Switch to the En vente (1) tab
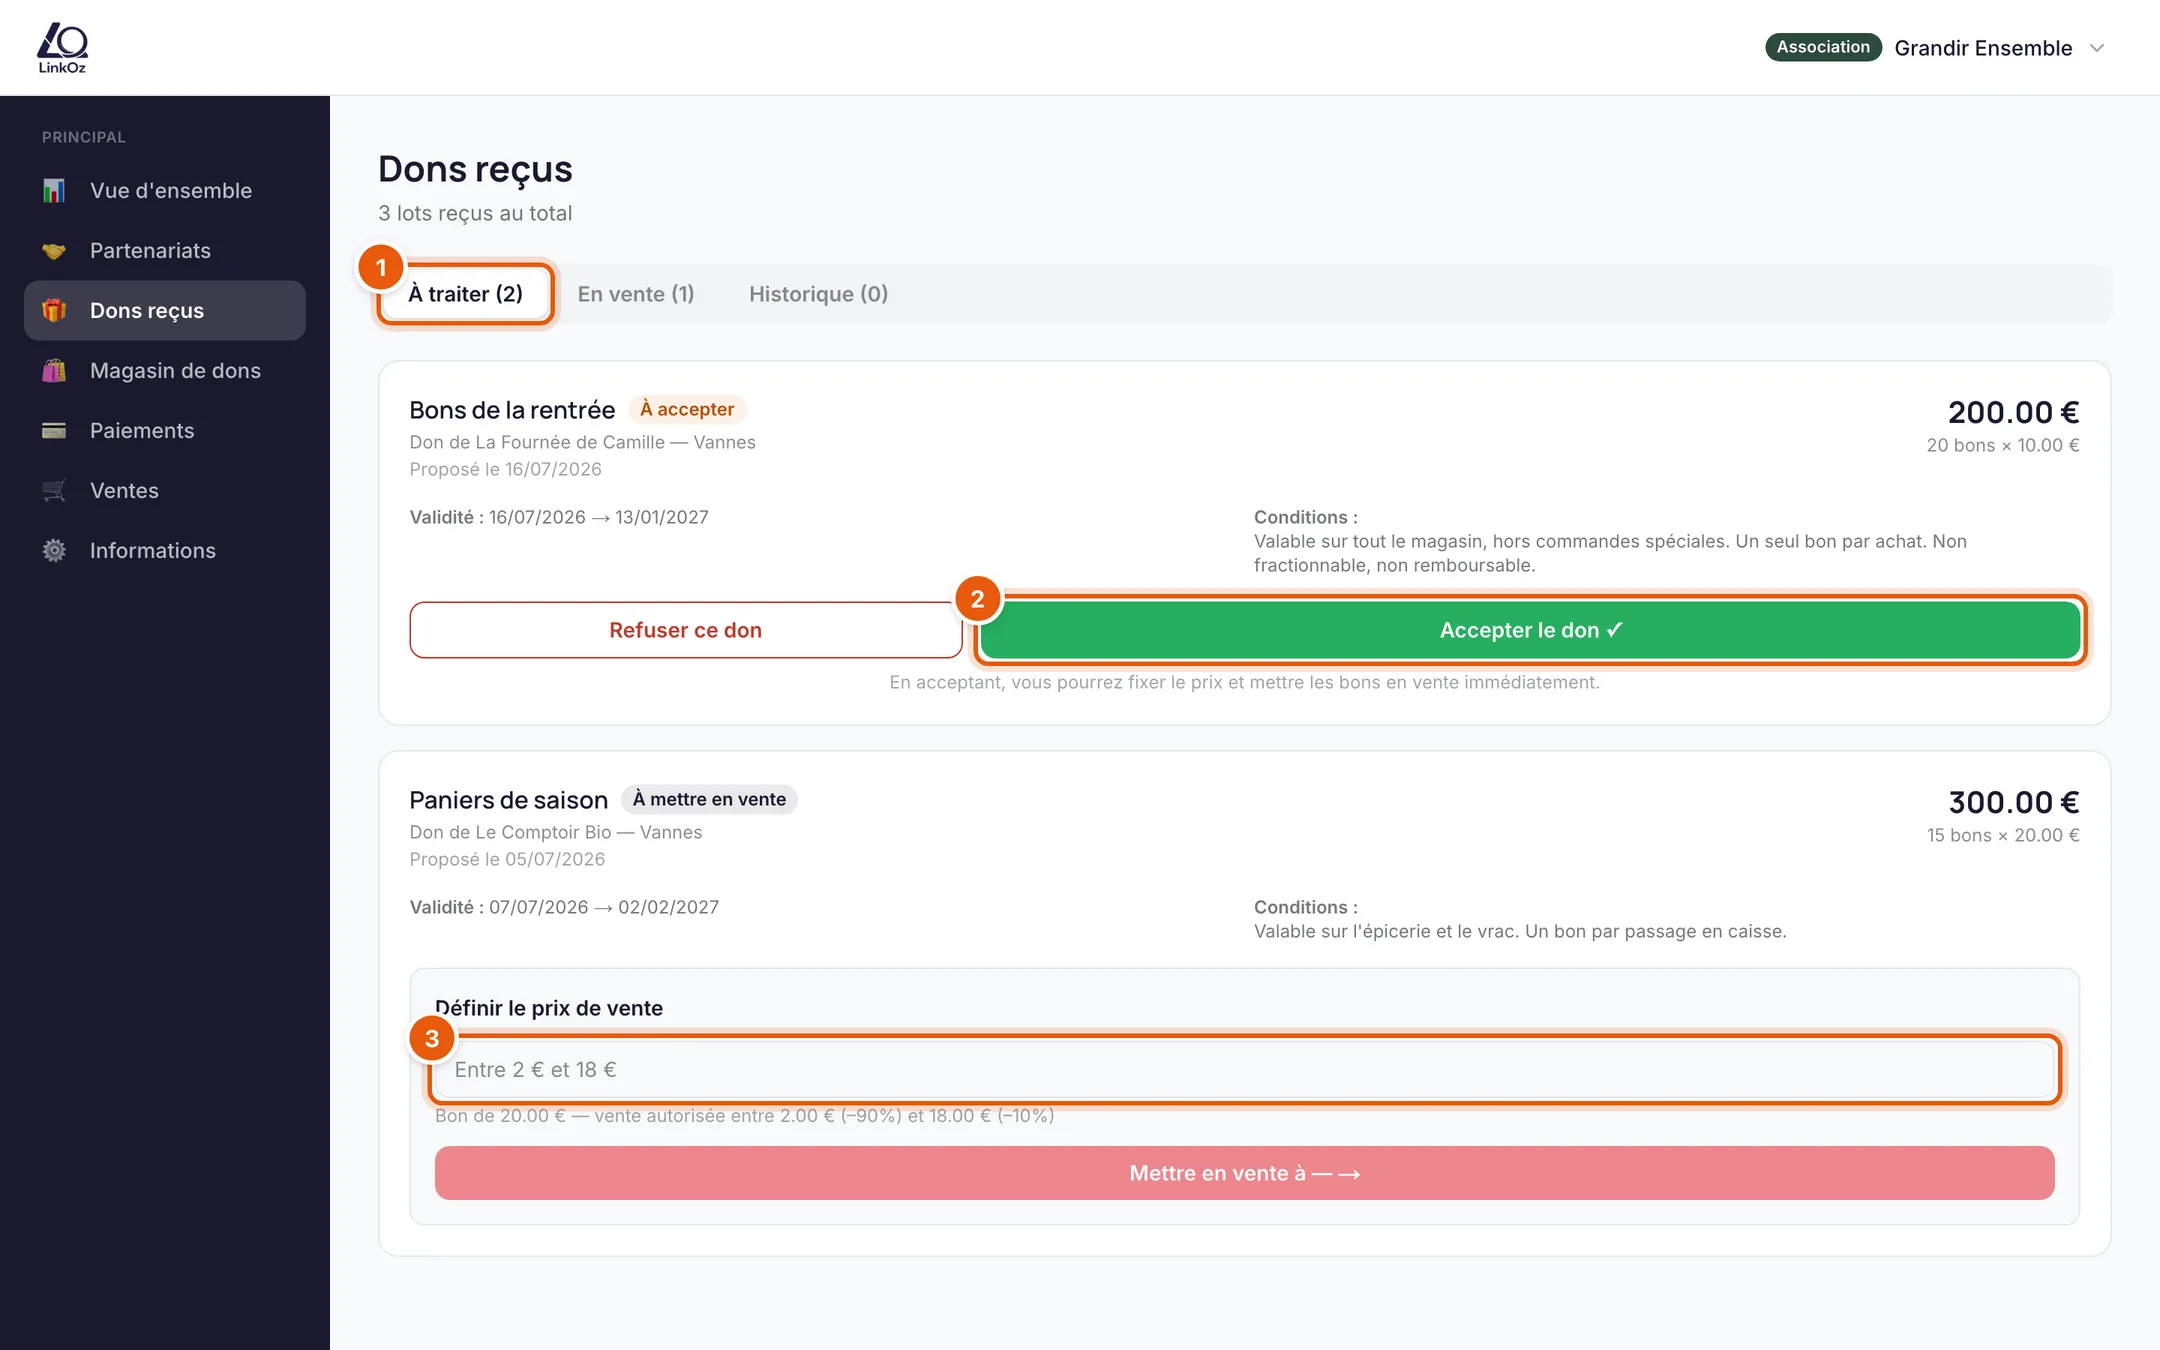Screen dimensions: 2160x1350 click(636, 294)
